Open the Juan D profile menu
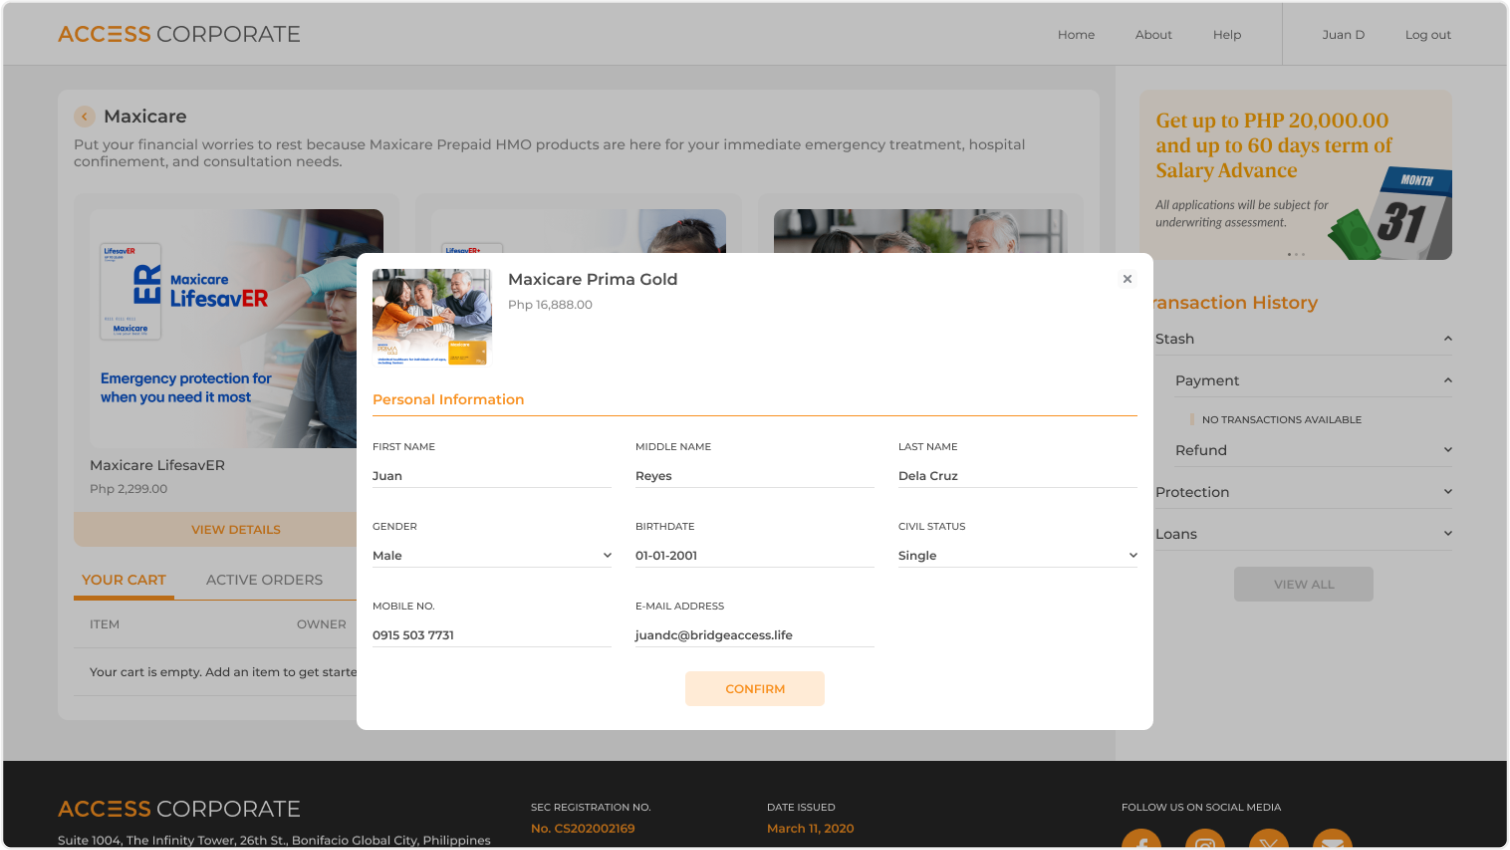Viewport: 1510px width, 850px height. (1343, 35)
